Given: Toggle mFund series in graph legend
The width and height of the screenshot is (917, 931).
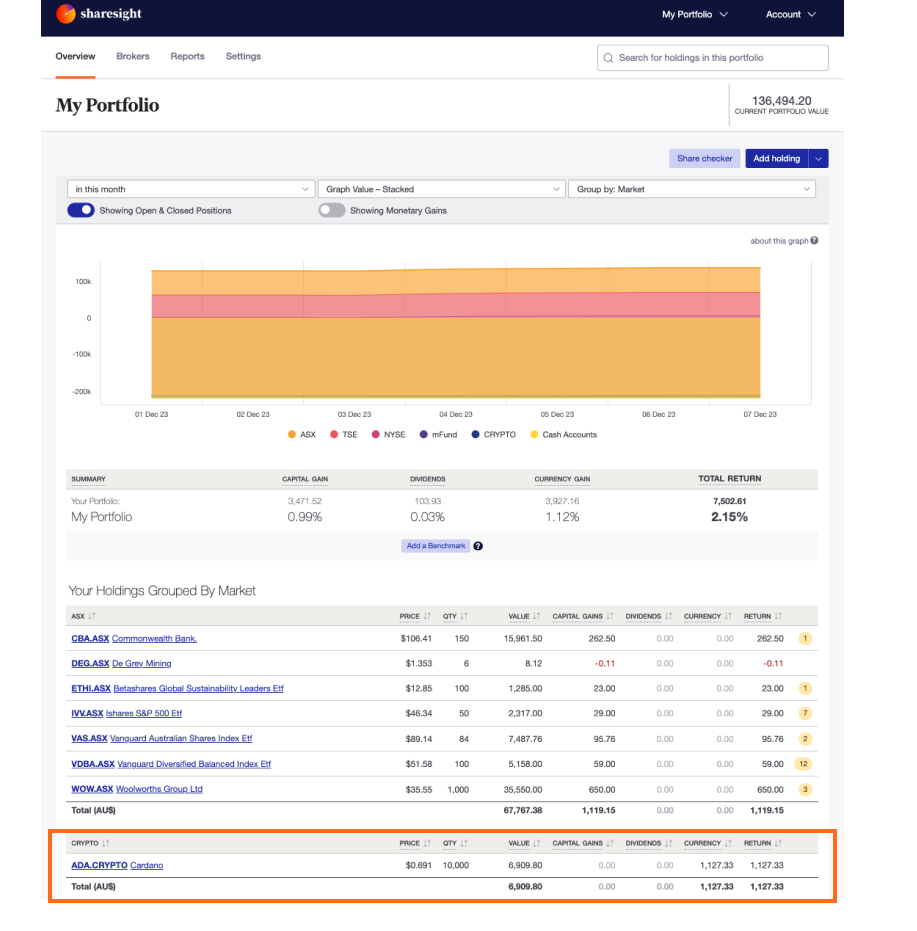Looking at the screenshot, I should point(438,435).
